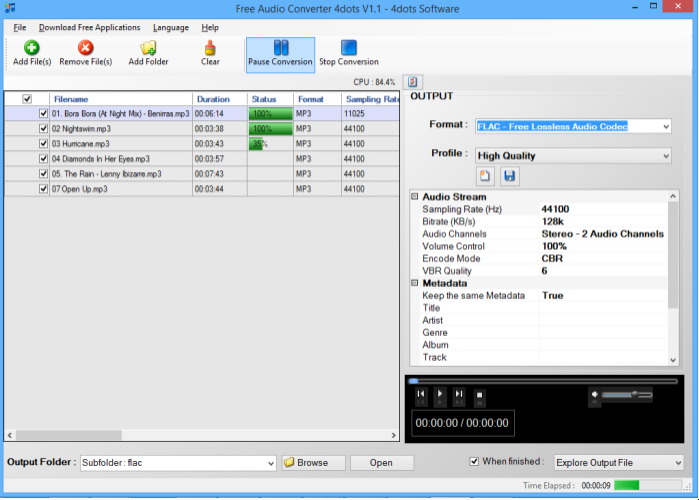Open Download Free Applications menu

(89, 28)
